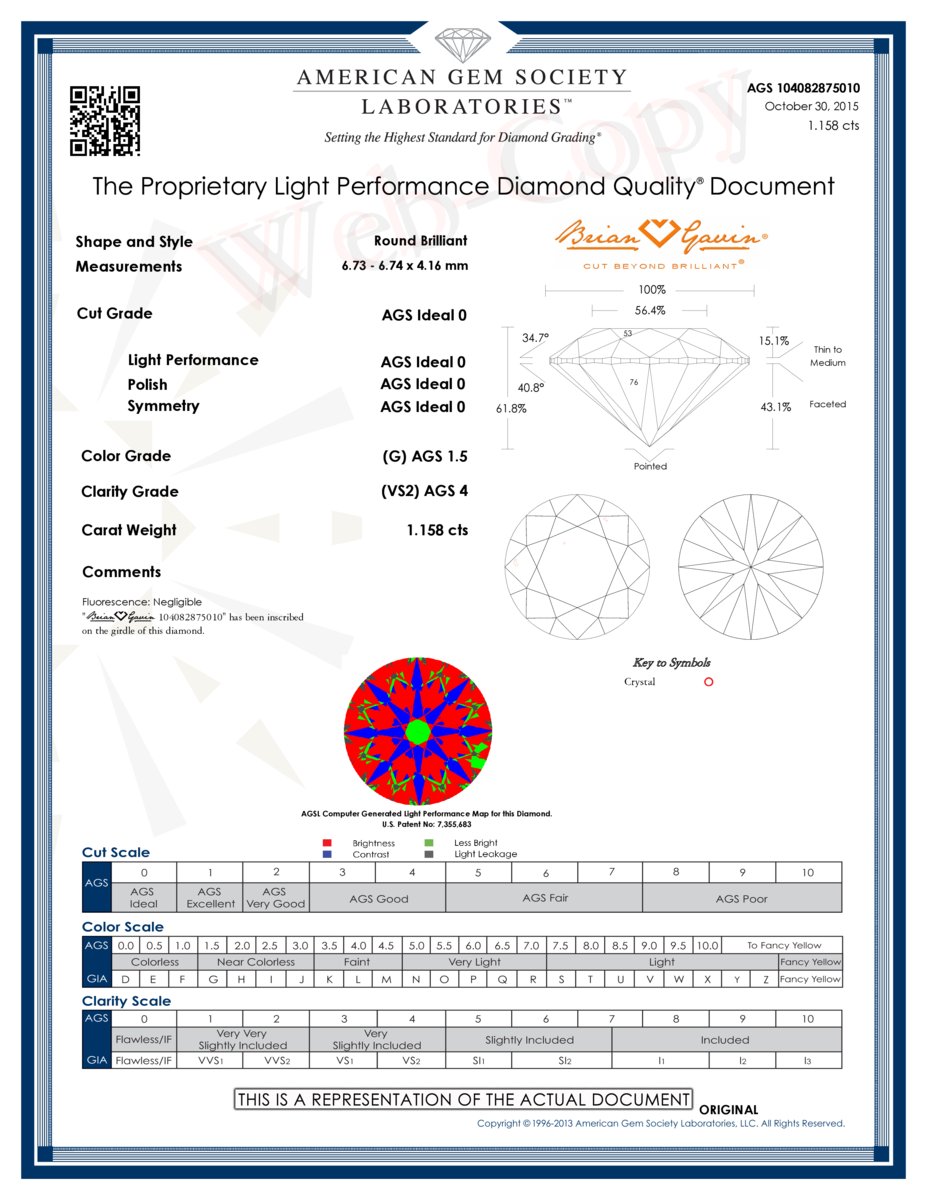Click the red Brightness legend swatch
The width and height of the screenshot is (927, 1200).
click(327, 843)
